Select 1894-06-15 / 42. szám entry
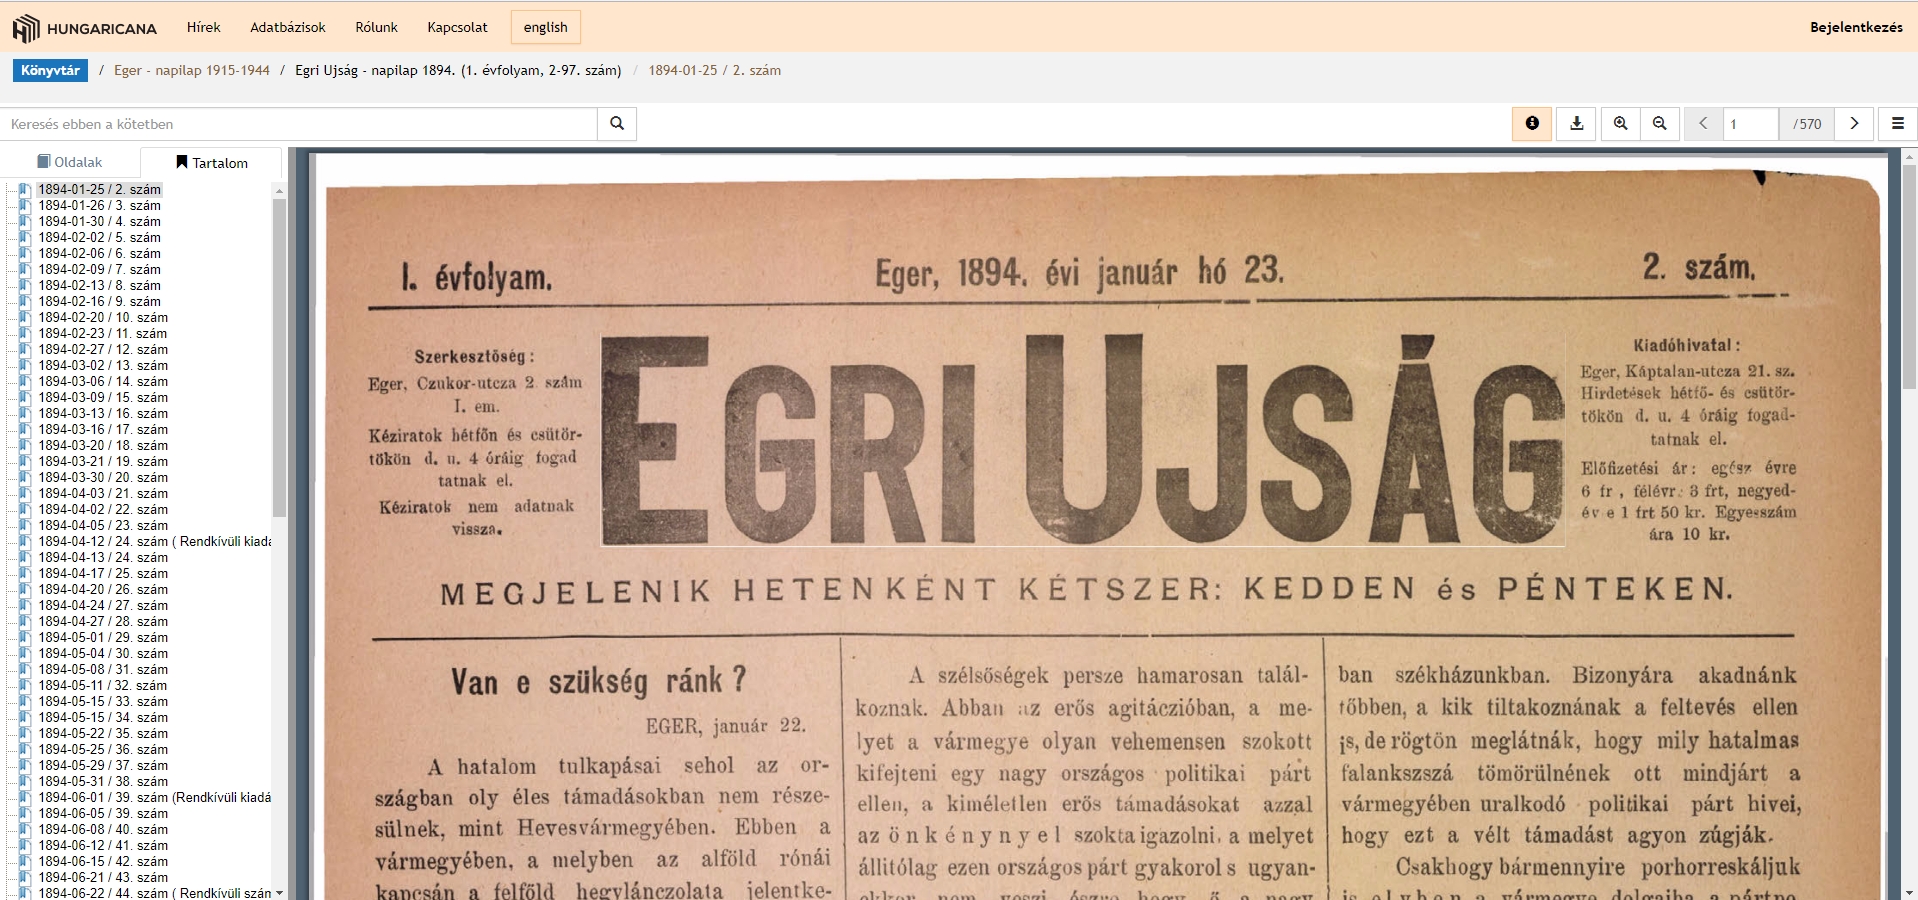This screenshot has width=1918, height=900. click(x=103, y=861)
